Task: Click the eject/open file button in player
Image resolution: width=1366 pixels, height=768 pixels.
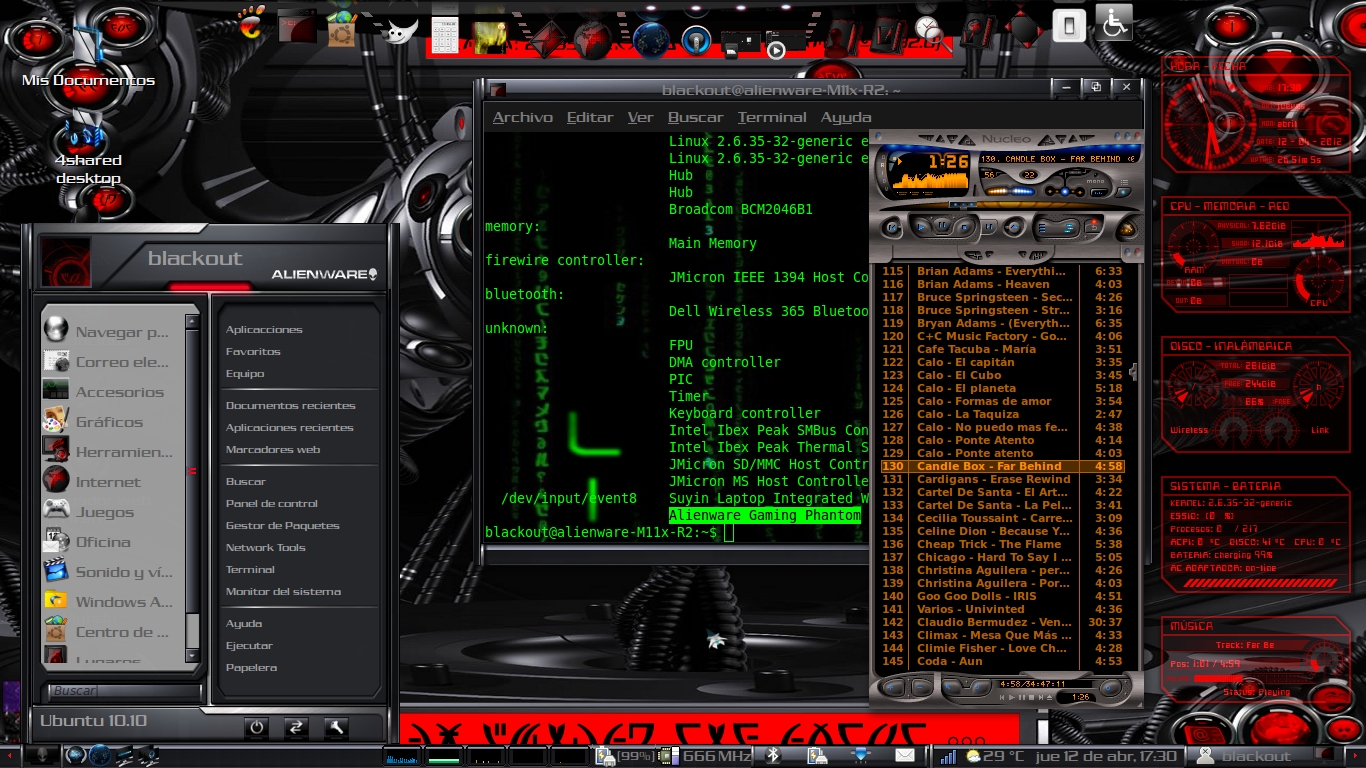Action: pyautogui.click(x=1014, y=227)
